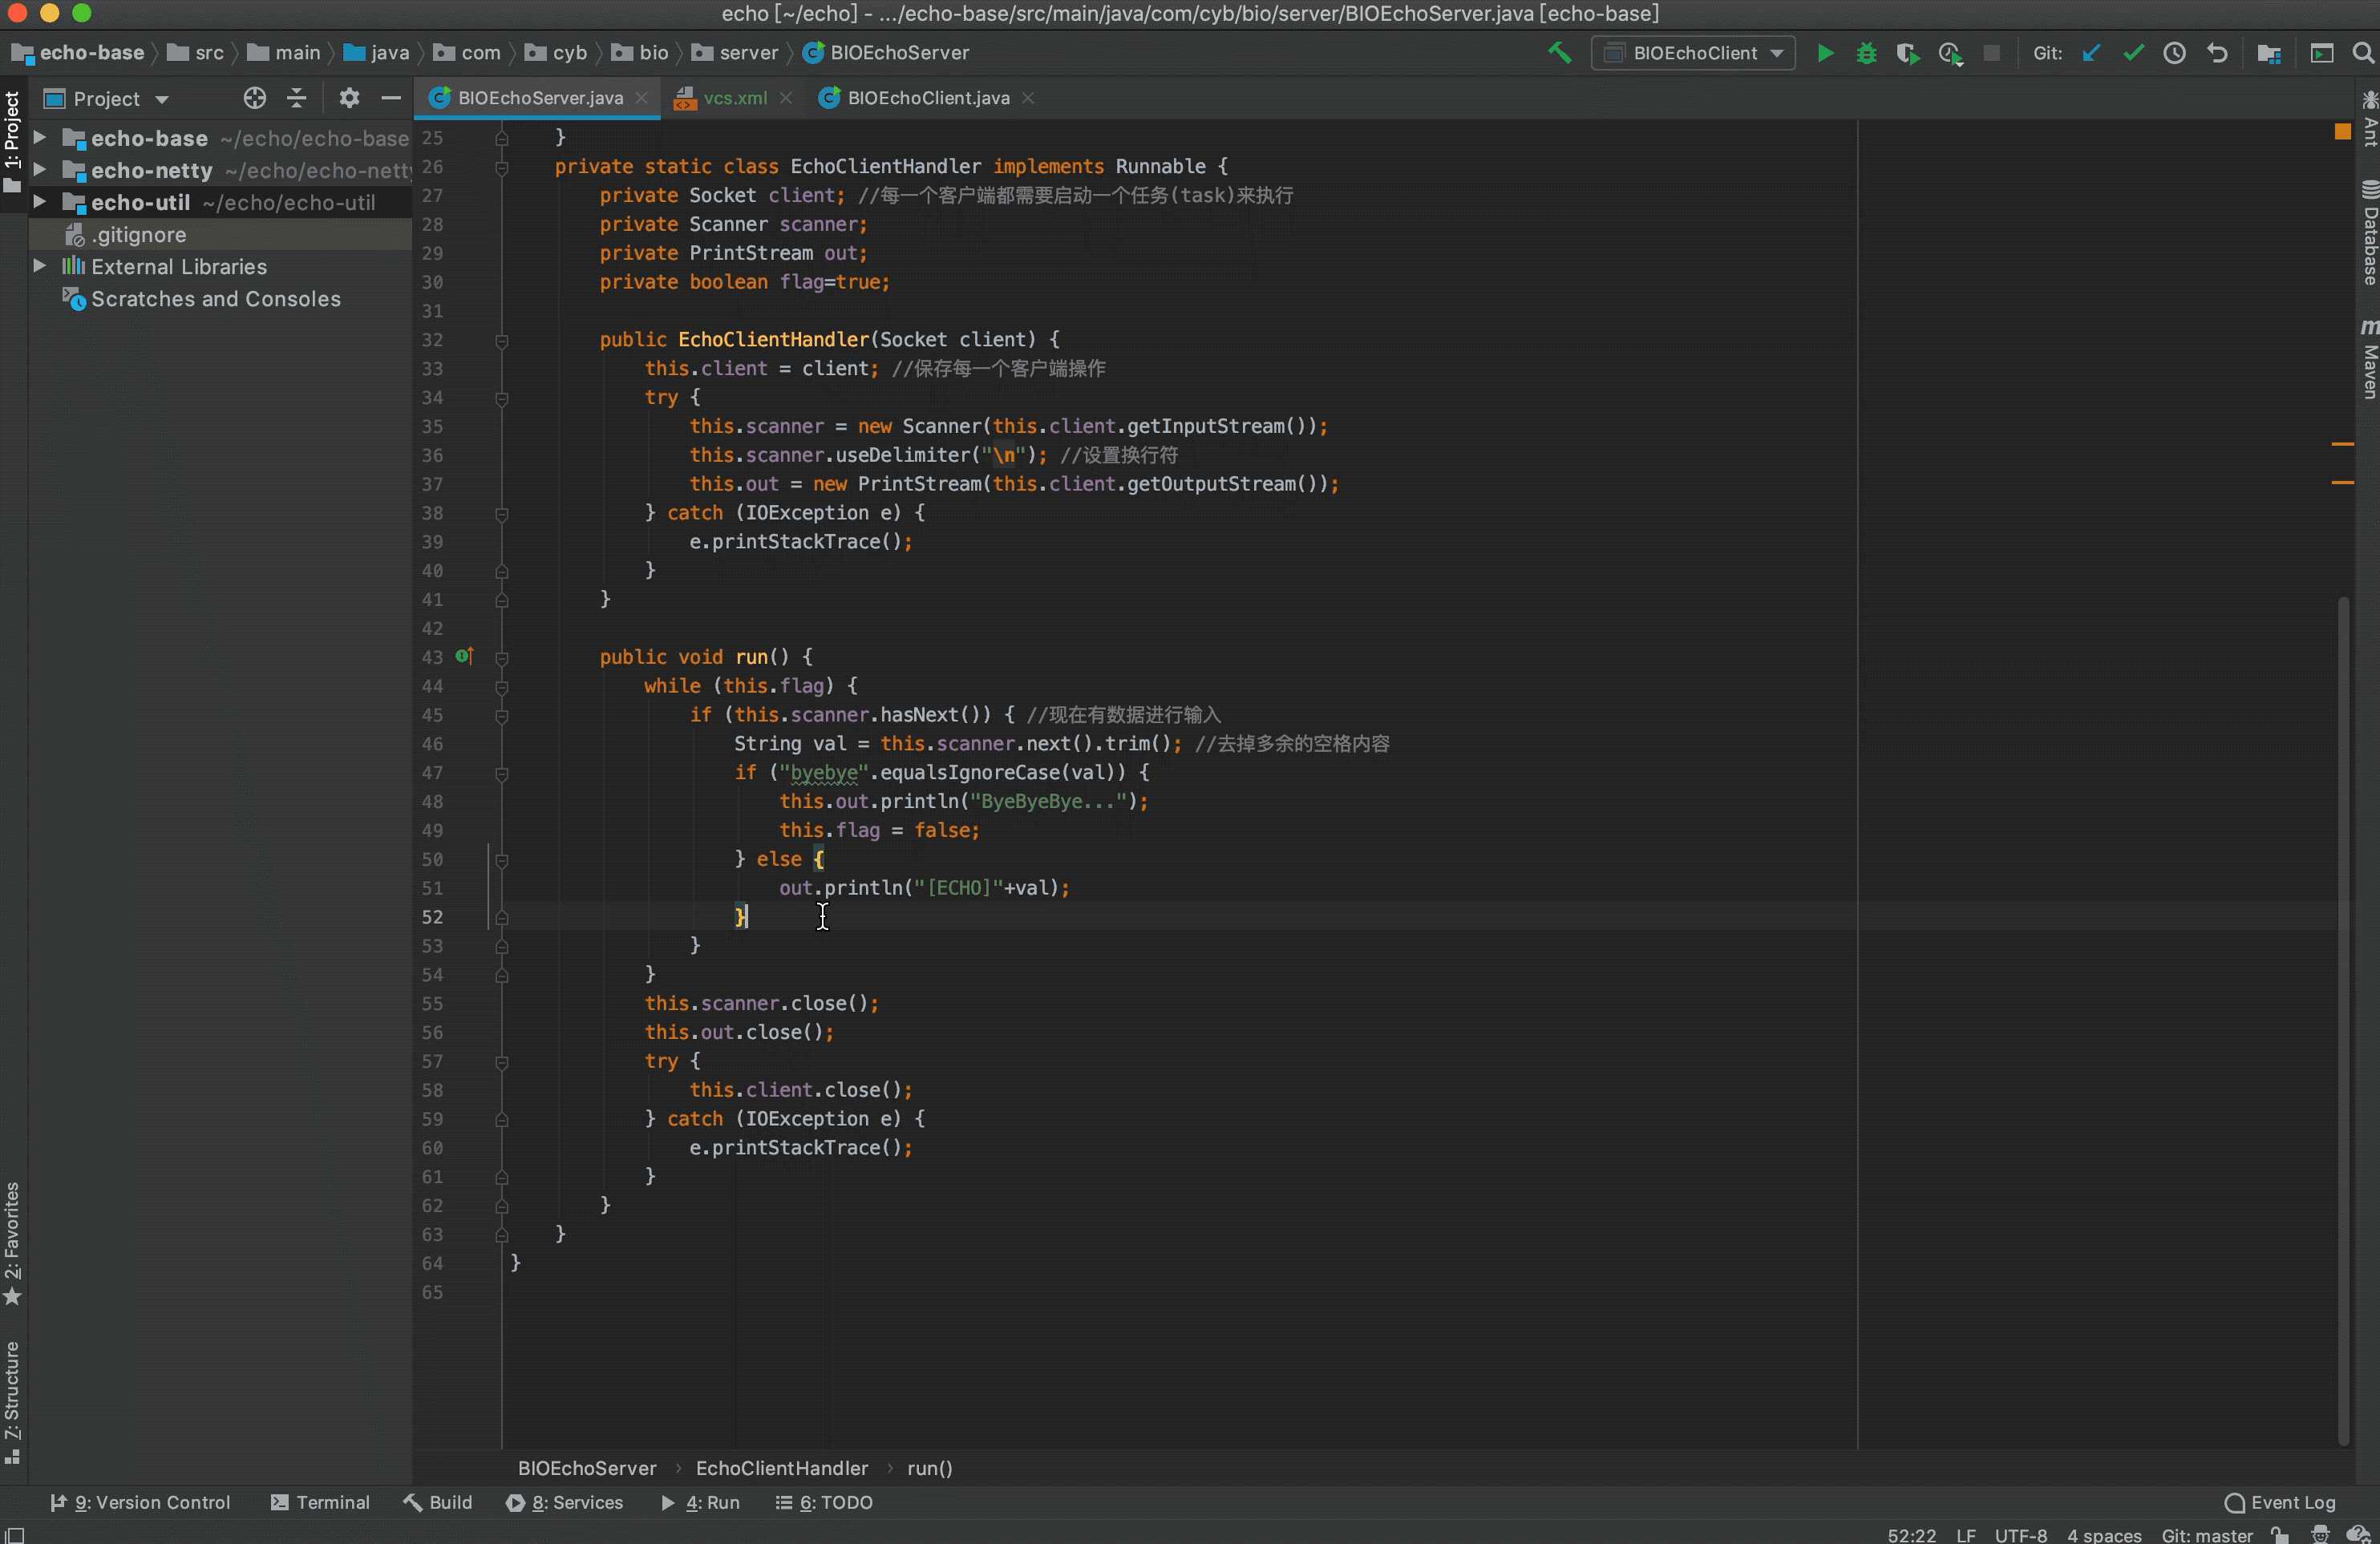Viewport: 2380px width, 1544px height.
Task: Click the Stop square icon in toolbar
Action: pyautogui.click(x=1992, y=53)
